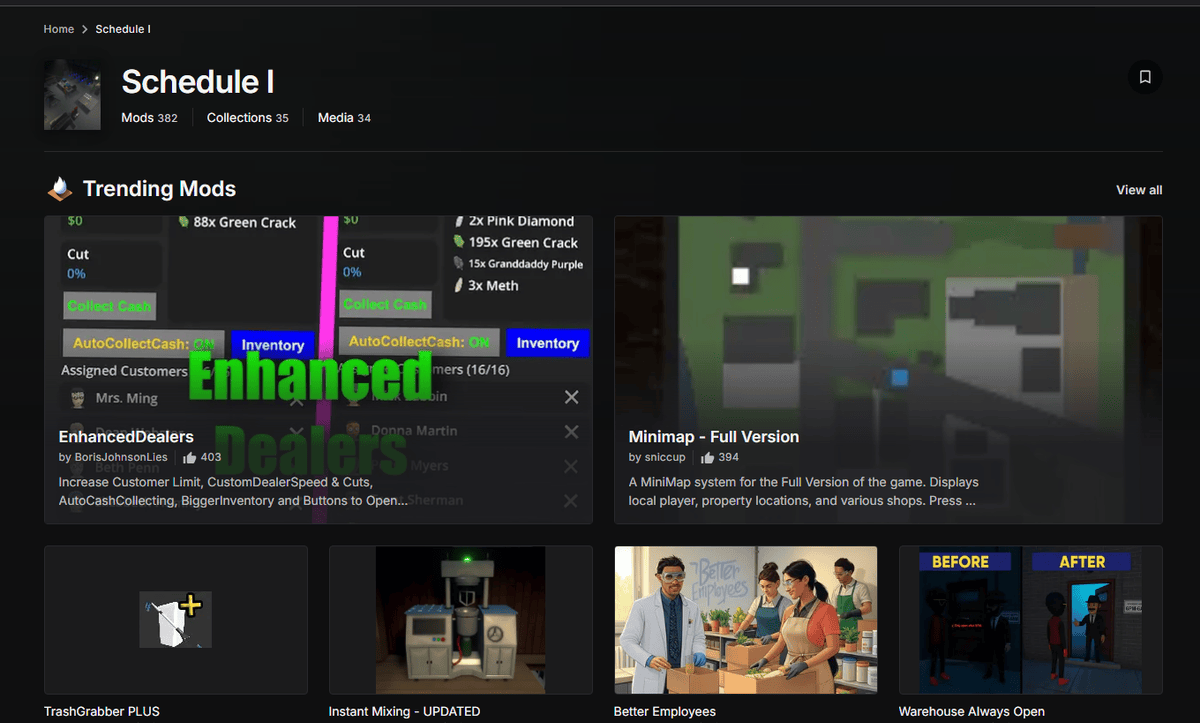Click the Trending Mods section heading
The image size is (1200, 723).
(x=159, y=189)
